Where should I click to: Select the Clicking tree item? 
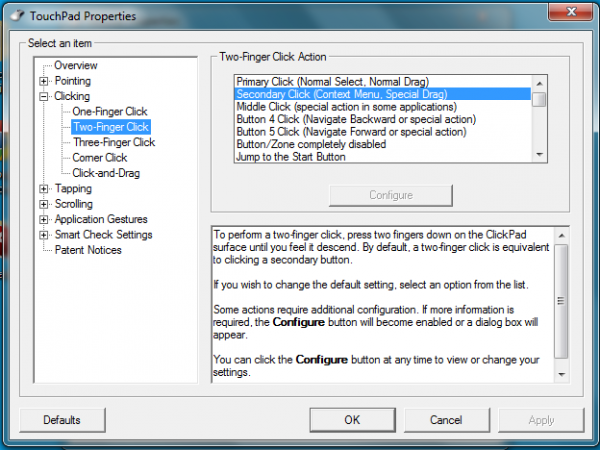(x=72, y=96)
